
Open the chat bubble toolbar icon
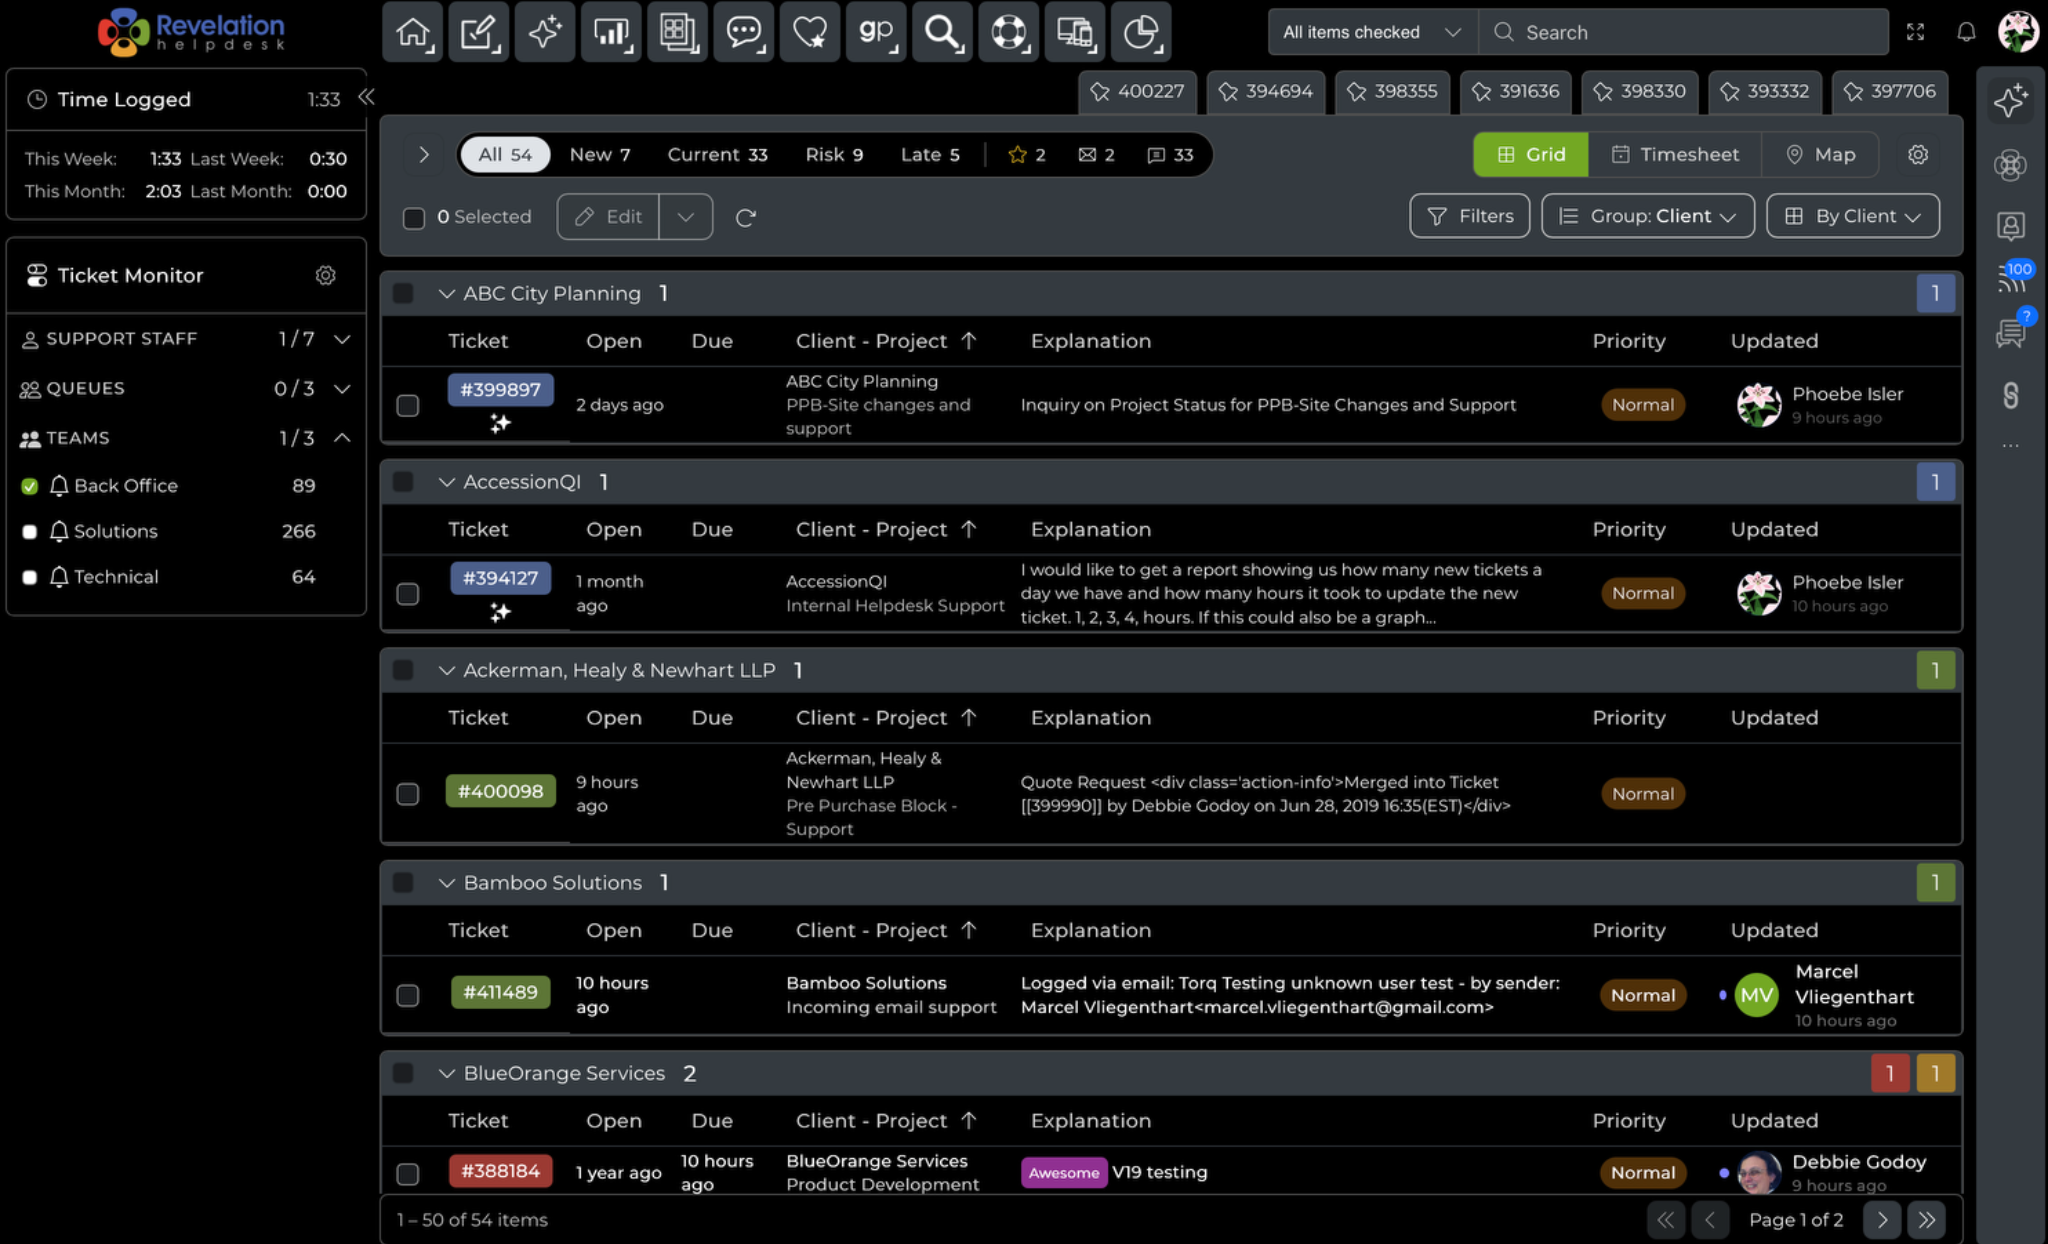point(743,32)
